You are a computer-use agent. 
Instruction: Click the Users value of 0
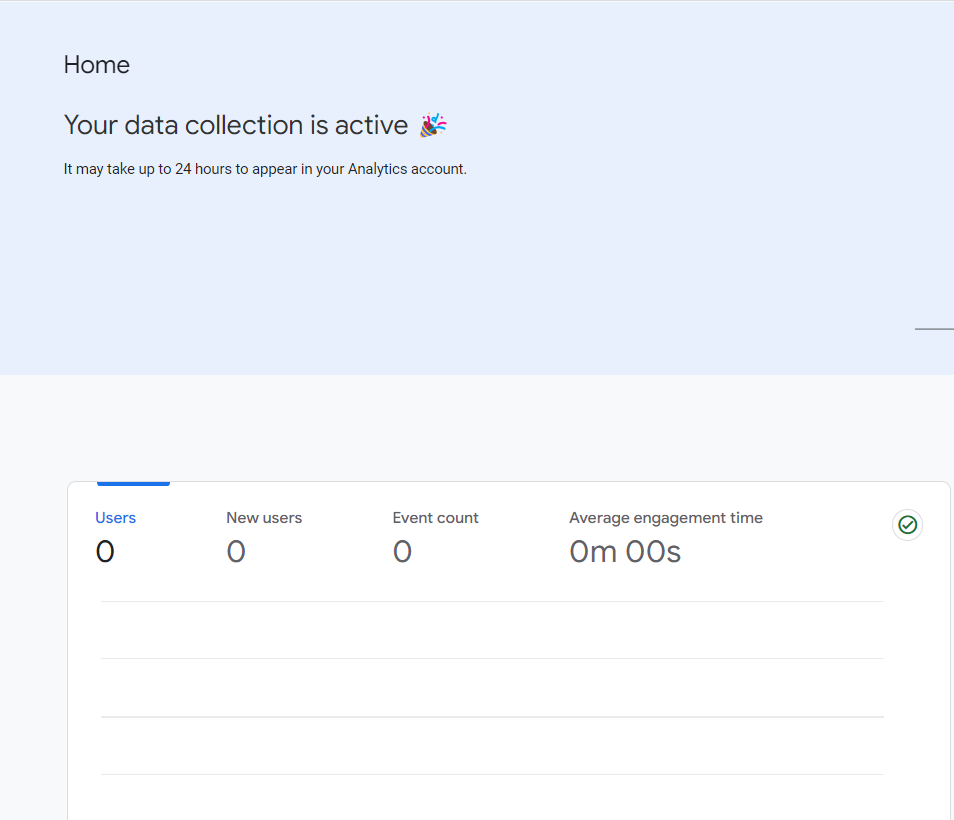coord(105,552)
